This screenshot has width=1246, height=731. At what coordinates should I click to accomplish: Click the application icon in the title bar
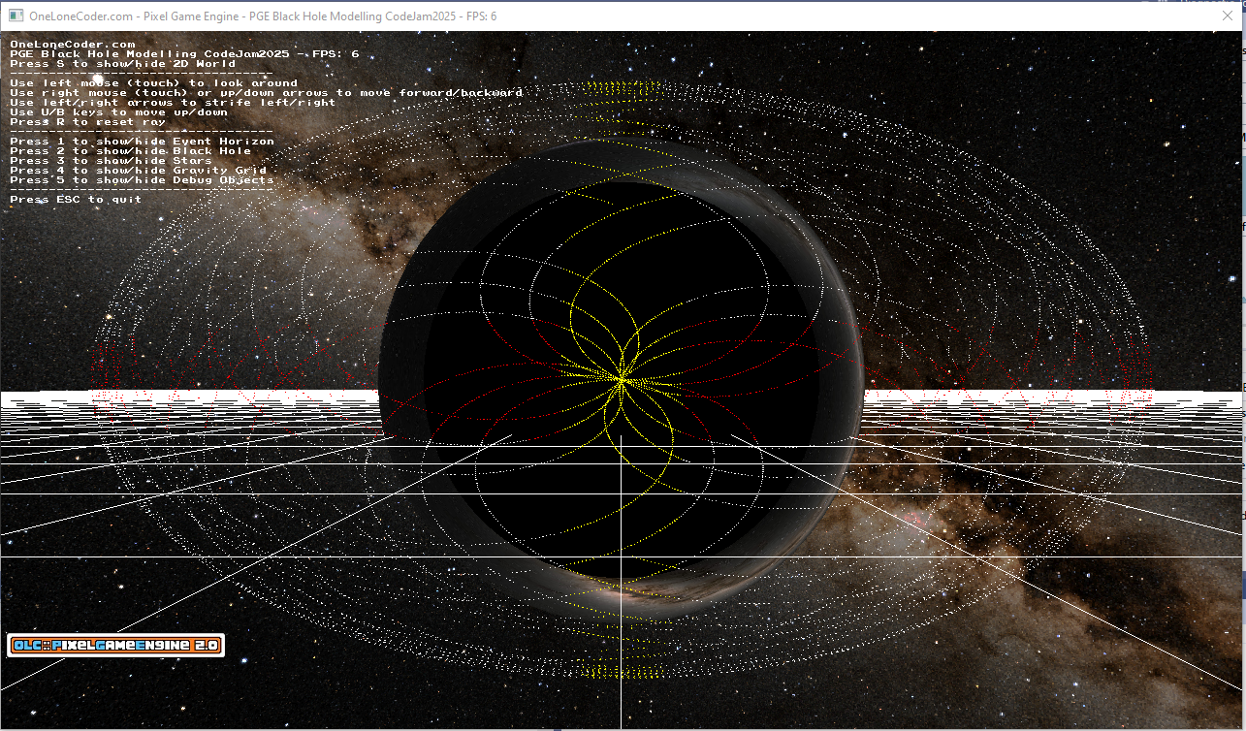point(17,15)
